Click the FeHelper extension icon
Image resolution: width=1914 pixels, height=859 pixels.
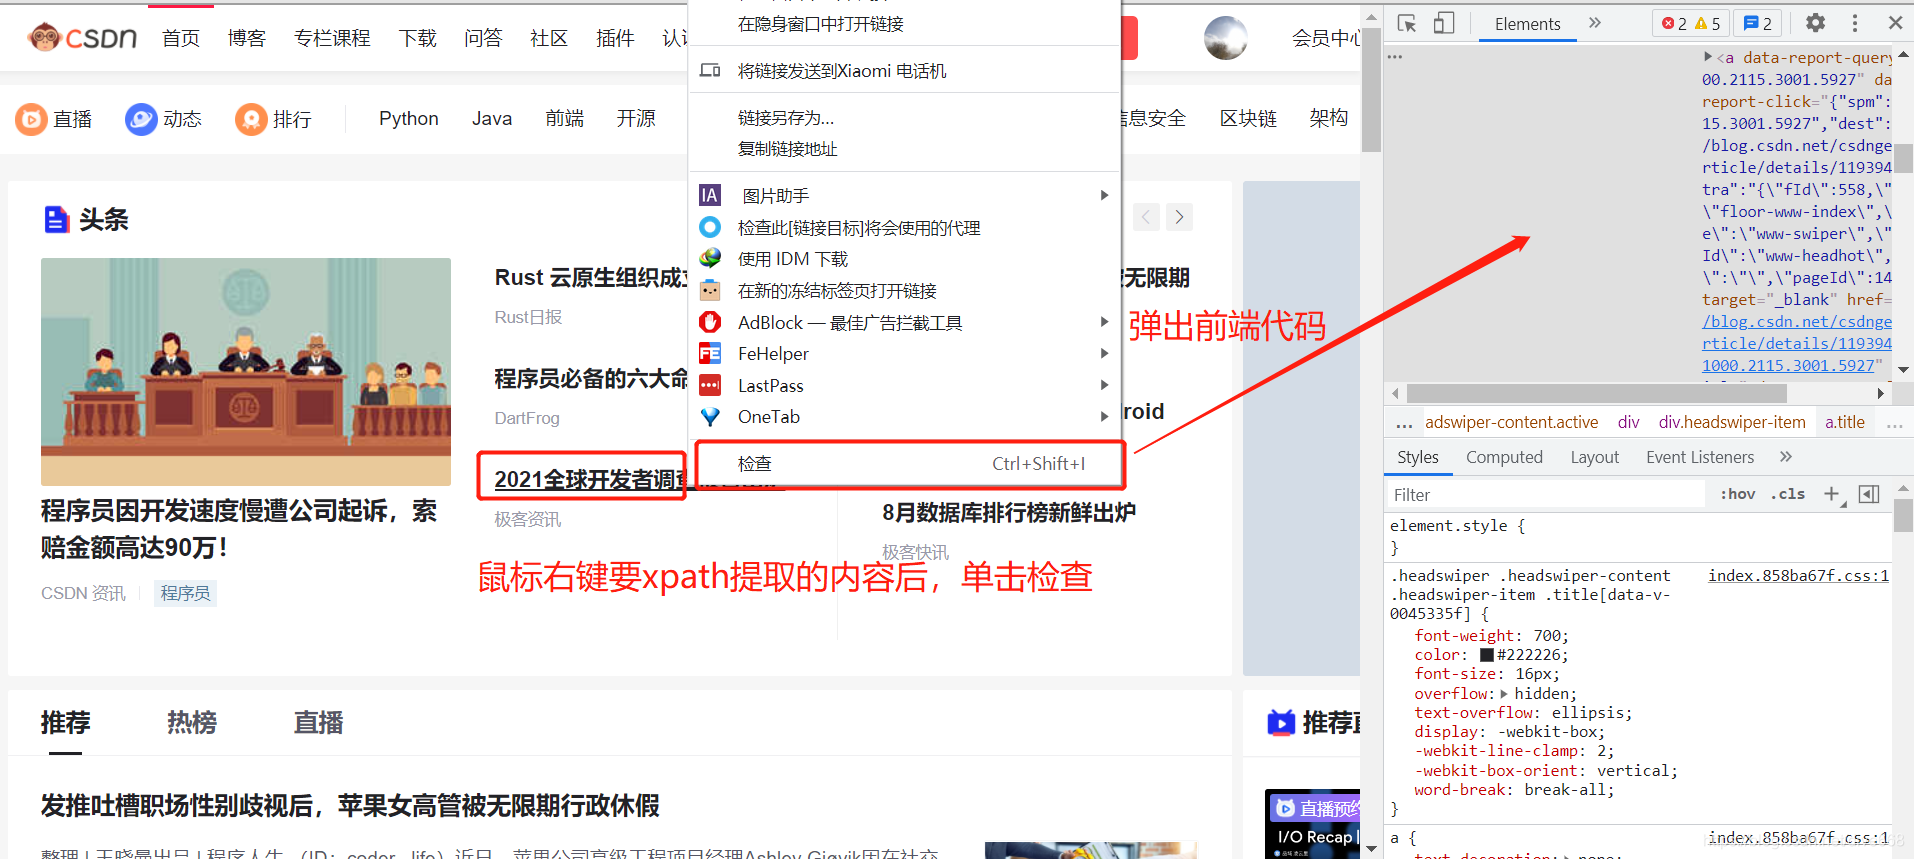point(710,353)
